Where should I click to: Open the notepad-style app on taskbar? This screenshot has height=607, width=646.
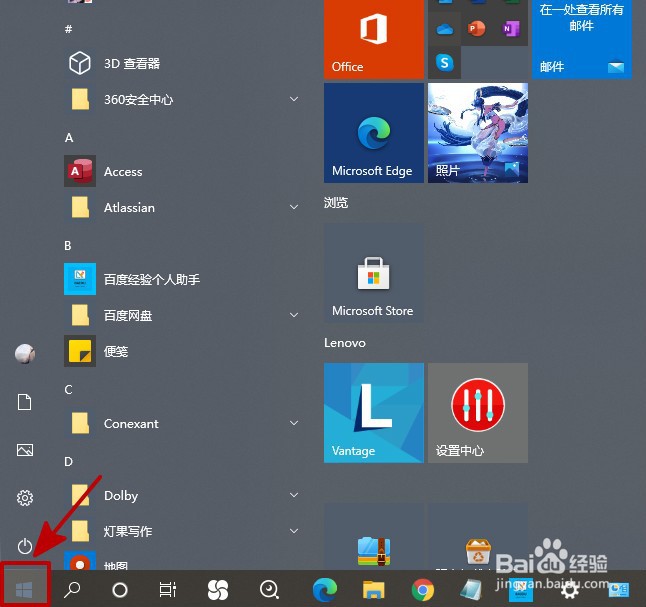coord(471,590)
